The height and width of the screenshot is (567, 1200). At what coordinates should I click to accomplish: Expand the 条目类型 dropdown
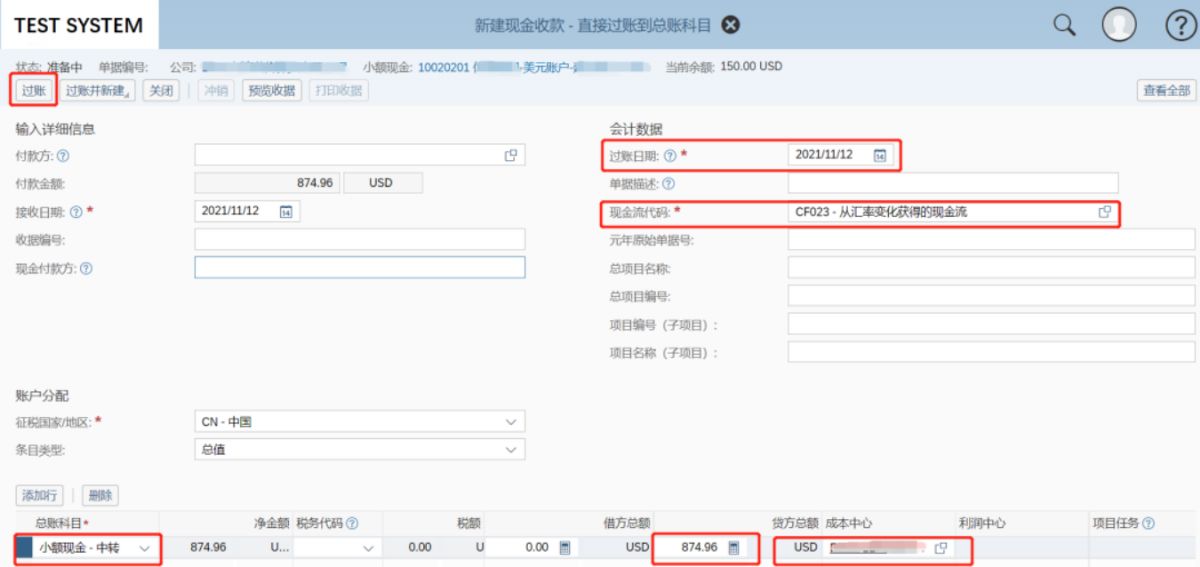pyautogui.click(x=512, y=450)
